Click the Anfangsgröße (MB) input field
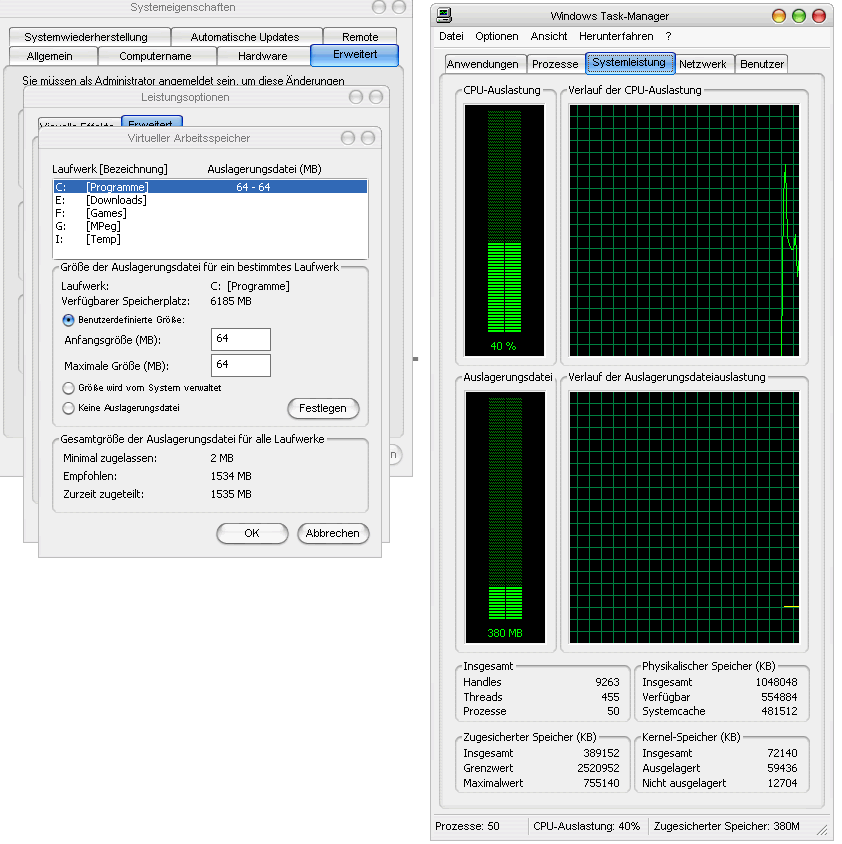 click(x=241, y=339)
